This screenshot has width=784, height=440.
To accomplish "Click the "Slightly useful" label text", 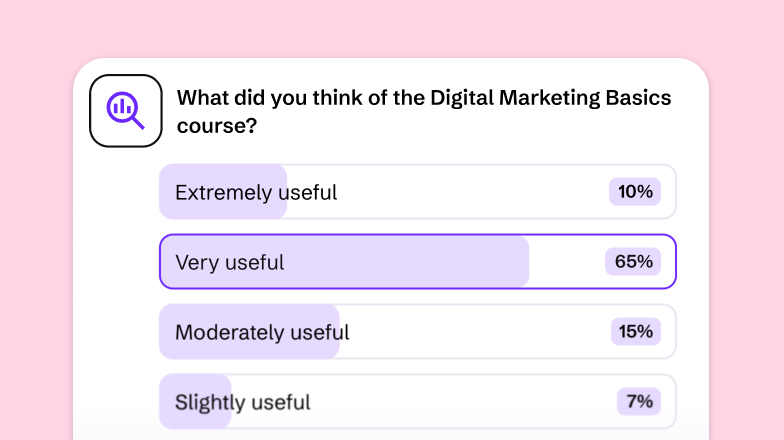I will click(242, 403).
